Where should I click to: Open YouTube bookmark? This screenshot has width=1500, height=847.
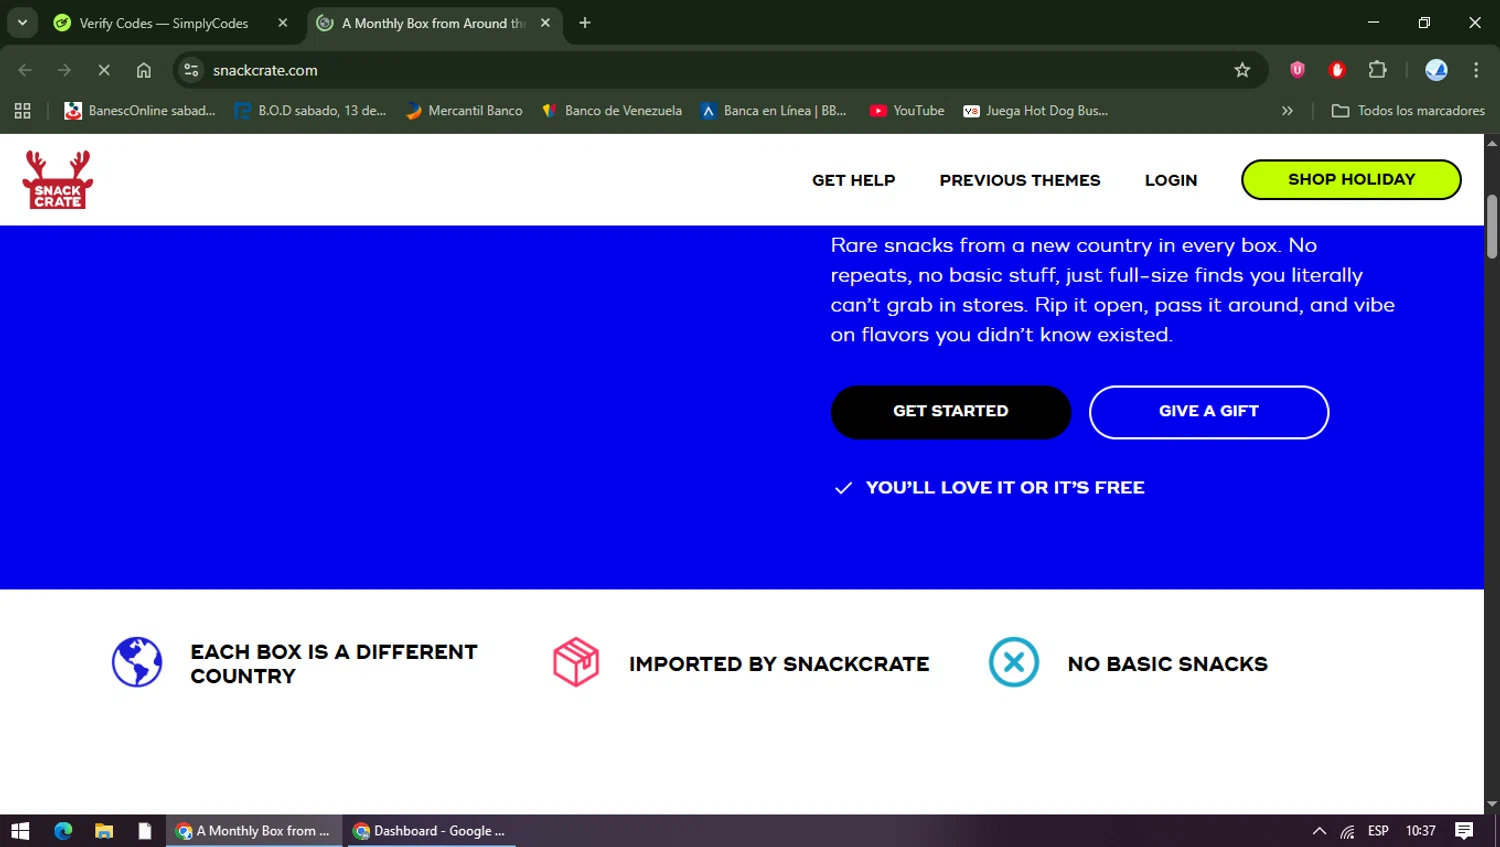(x=906, y=111)
